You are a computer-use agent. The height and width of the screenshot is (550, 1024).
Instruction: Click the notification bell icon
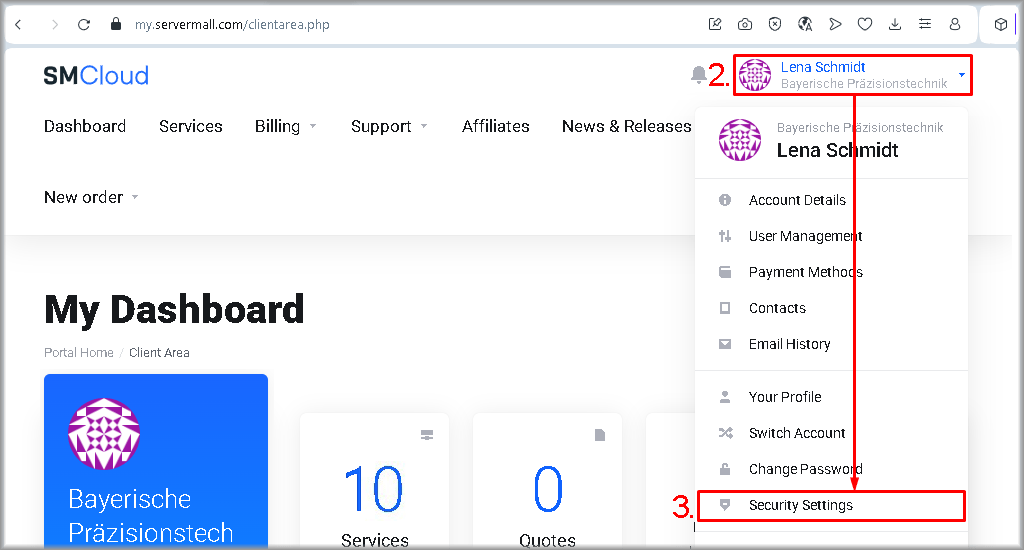click(698, 75)
